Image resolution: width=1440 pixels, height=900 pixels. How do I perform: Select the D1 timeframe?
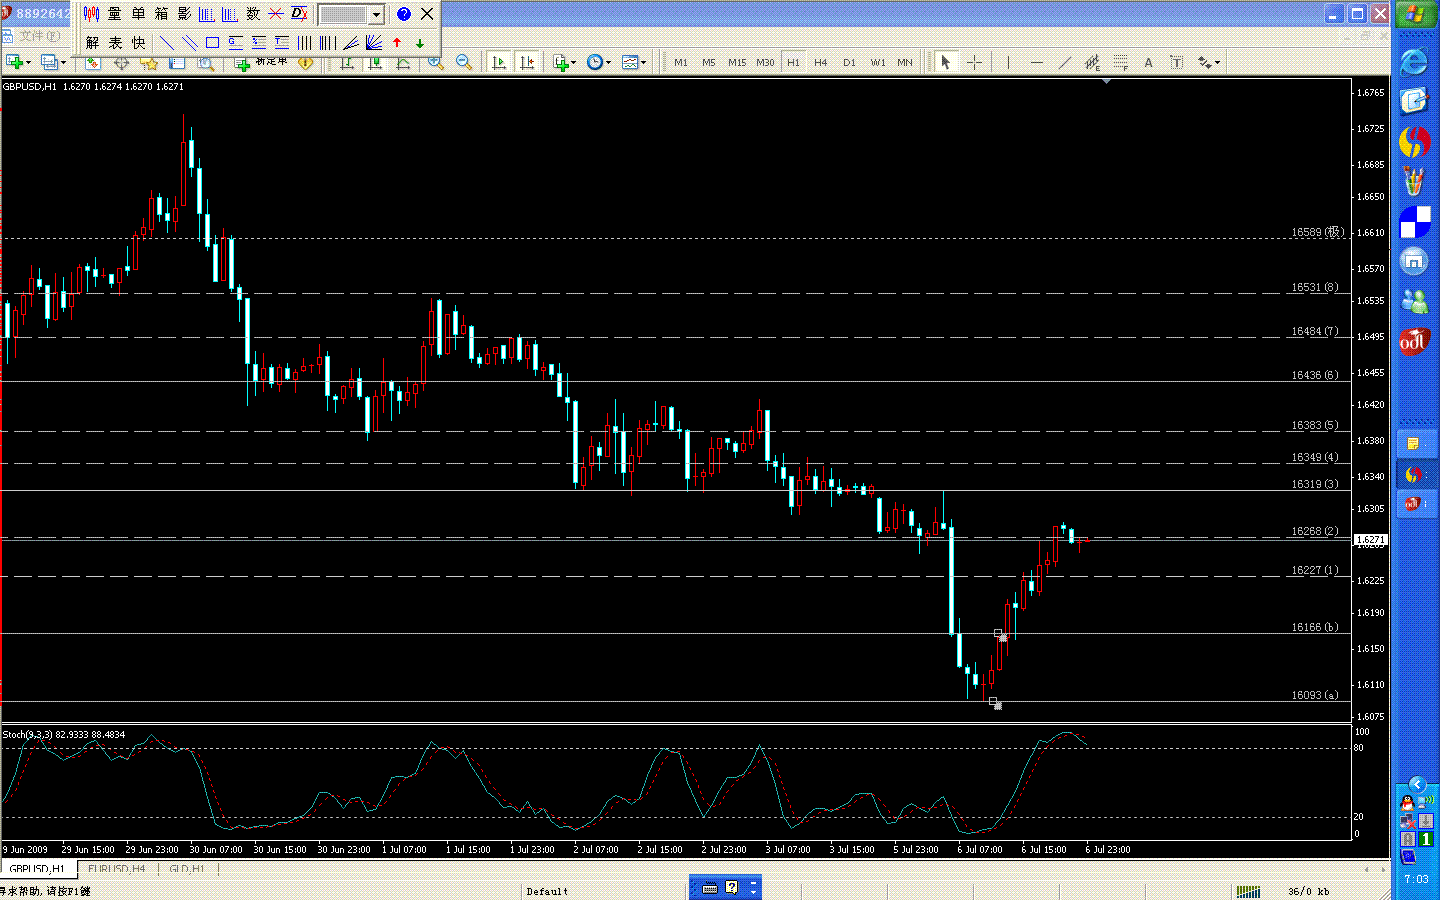849,62
